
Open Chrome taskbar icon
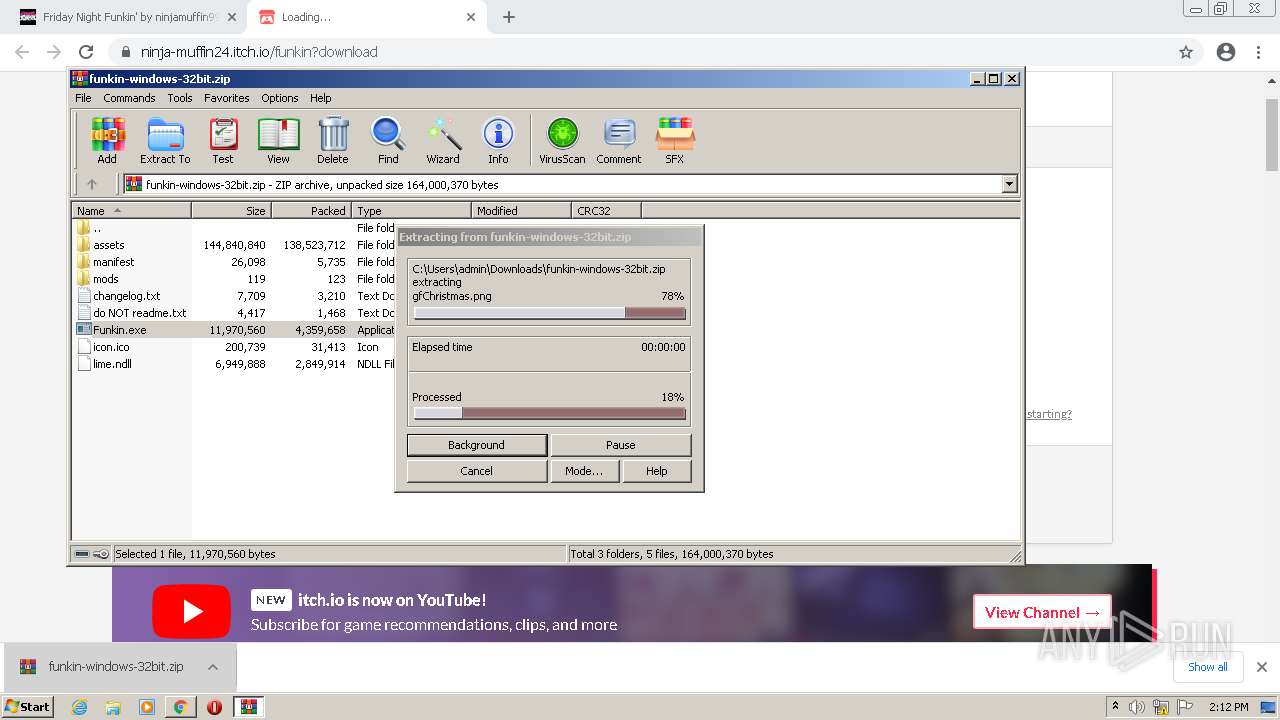click(x=180, y=707)
